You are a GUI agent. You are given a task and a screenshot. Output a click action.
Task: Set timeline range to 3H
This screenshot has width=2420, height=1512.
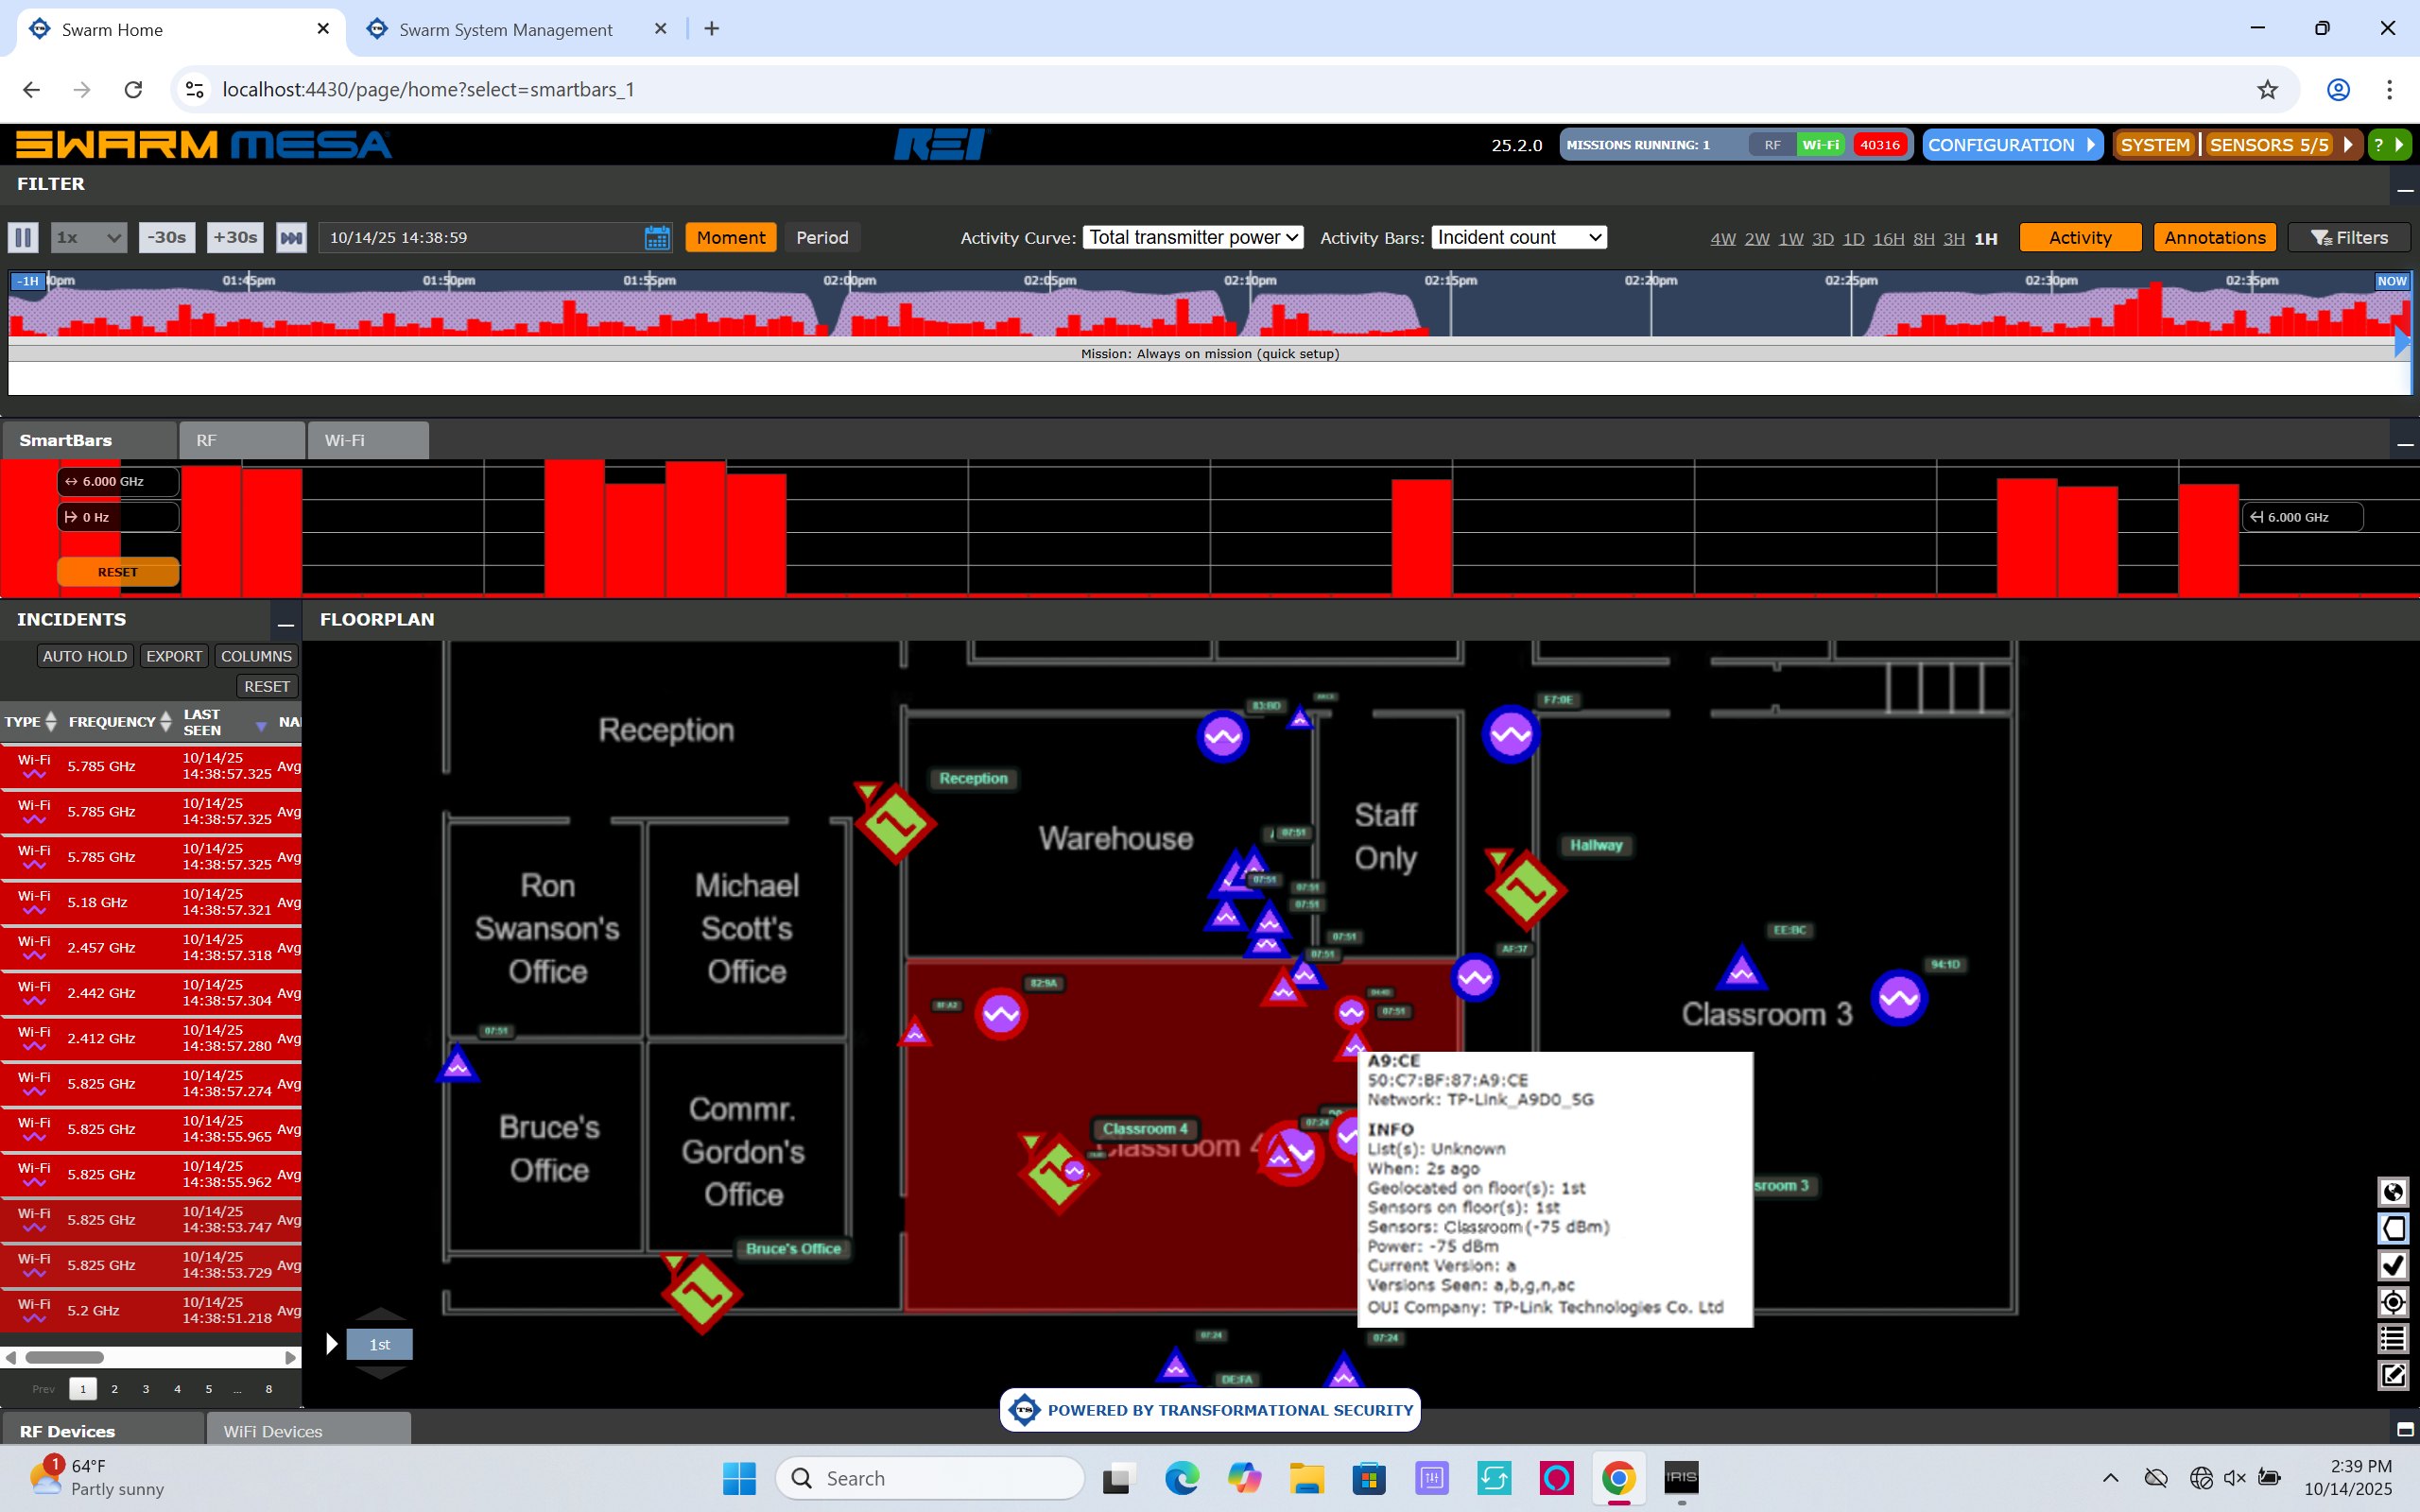pyautogui.click(x=1954, y=239)
